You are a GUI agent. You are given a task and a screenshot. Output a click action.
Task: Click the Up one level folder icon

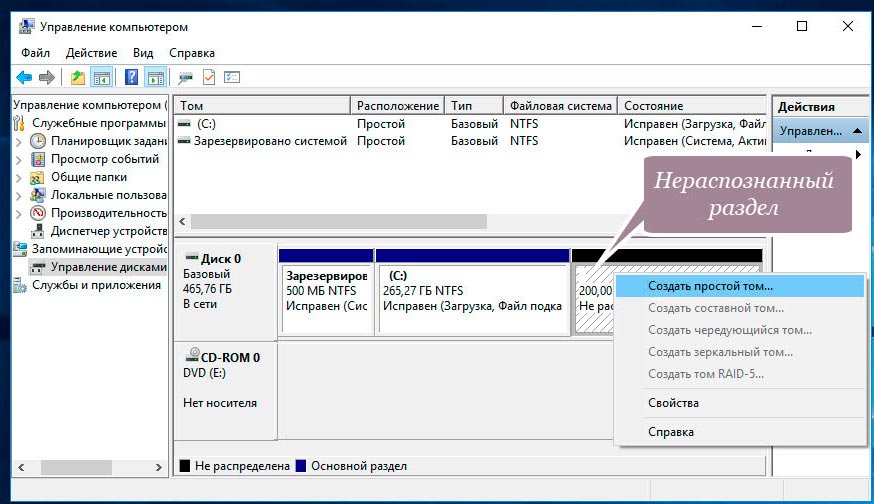tap(78, 77)
